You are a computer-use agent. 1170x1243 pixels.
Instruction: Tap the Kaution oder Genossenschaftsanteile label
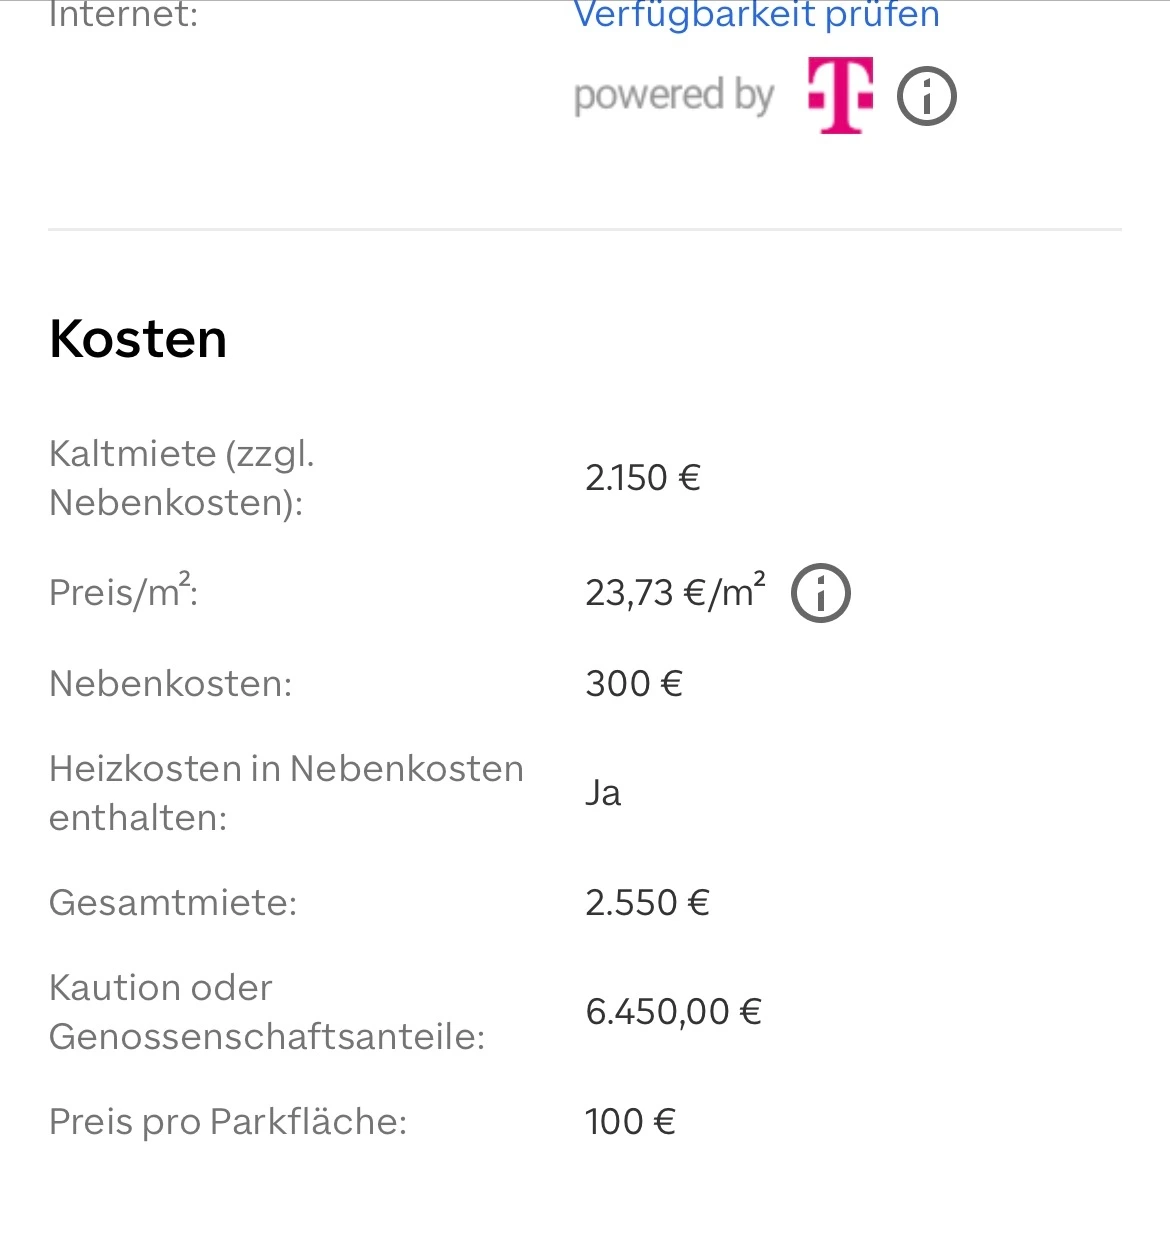[x=267, y=1012]
